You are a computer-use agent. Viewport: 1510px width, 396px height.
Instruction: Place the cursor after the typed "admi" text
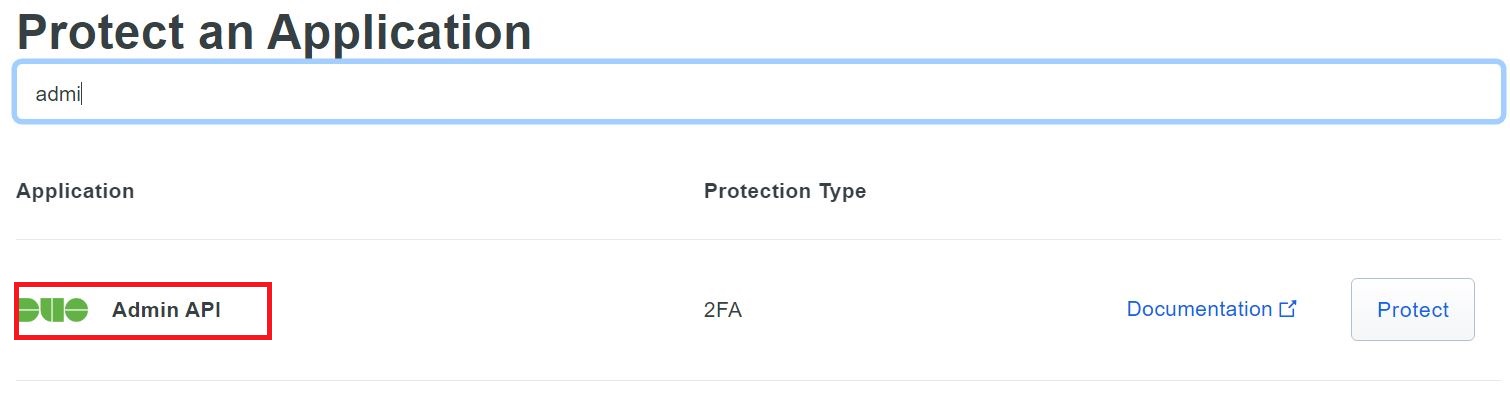(82, 94)
